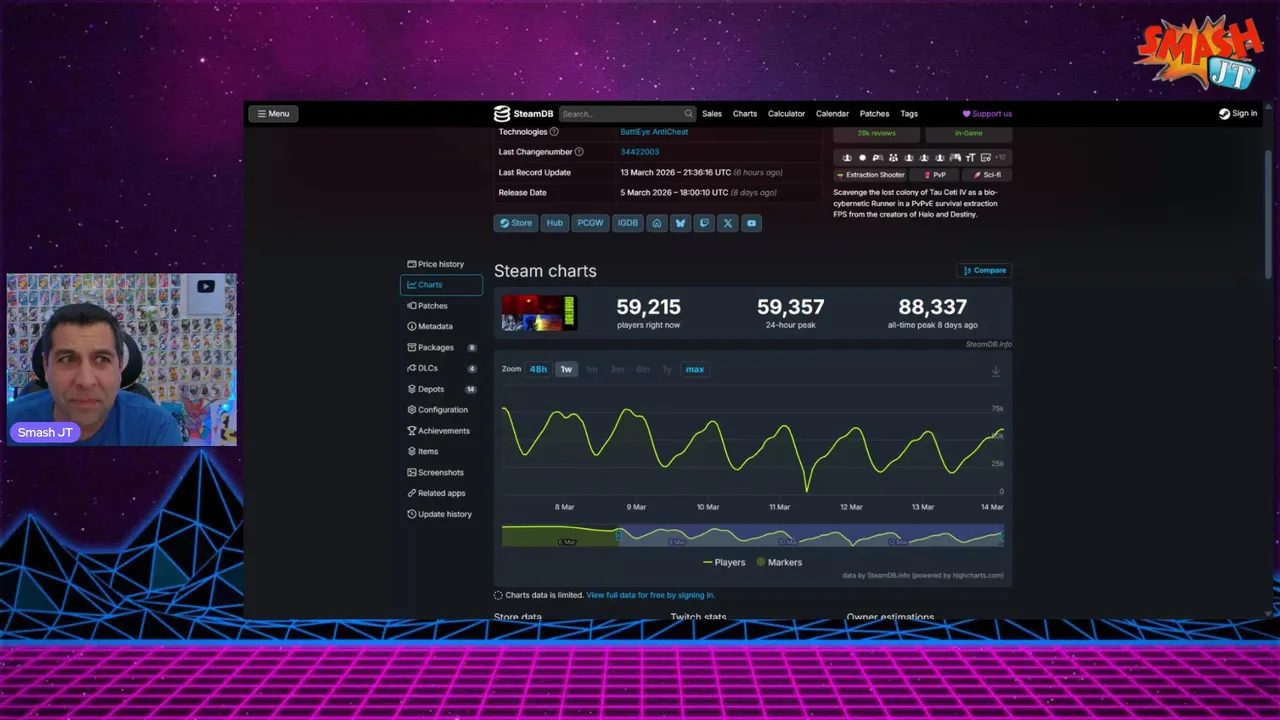The height and width of the screenshot is (720, 1280).
Task: Click the left navigator range handle
Action: click(x=619, y=536)
